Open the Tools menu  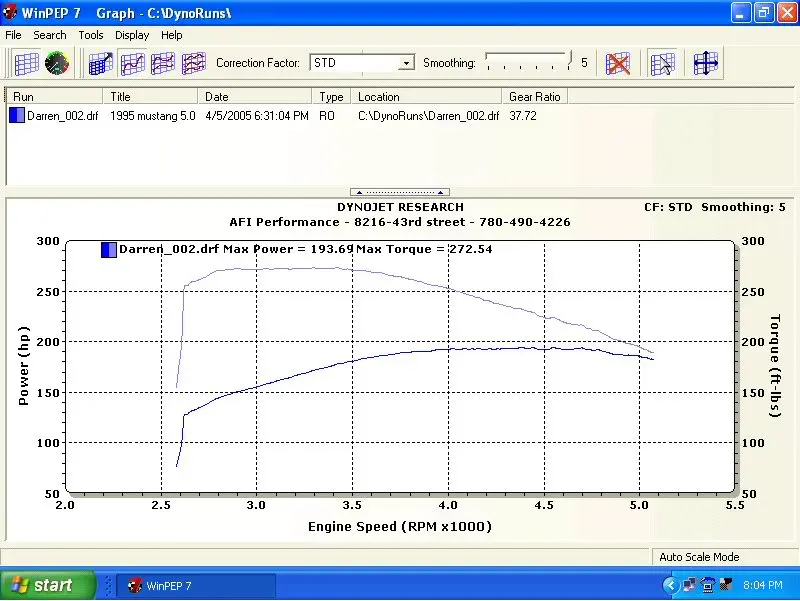[x=91, y=35]
